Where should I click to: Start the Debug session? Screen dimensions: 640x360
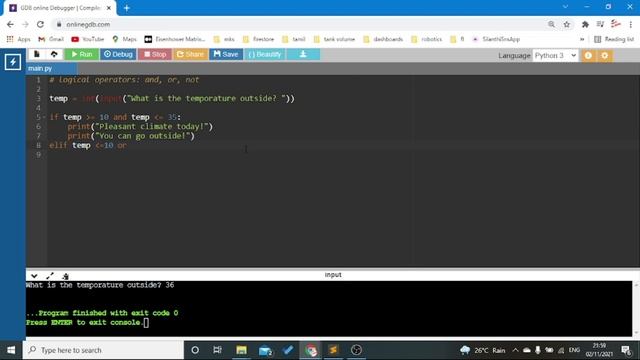point(118,54)
